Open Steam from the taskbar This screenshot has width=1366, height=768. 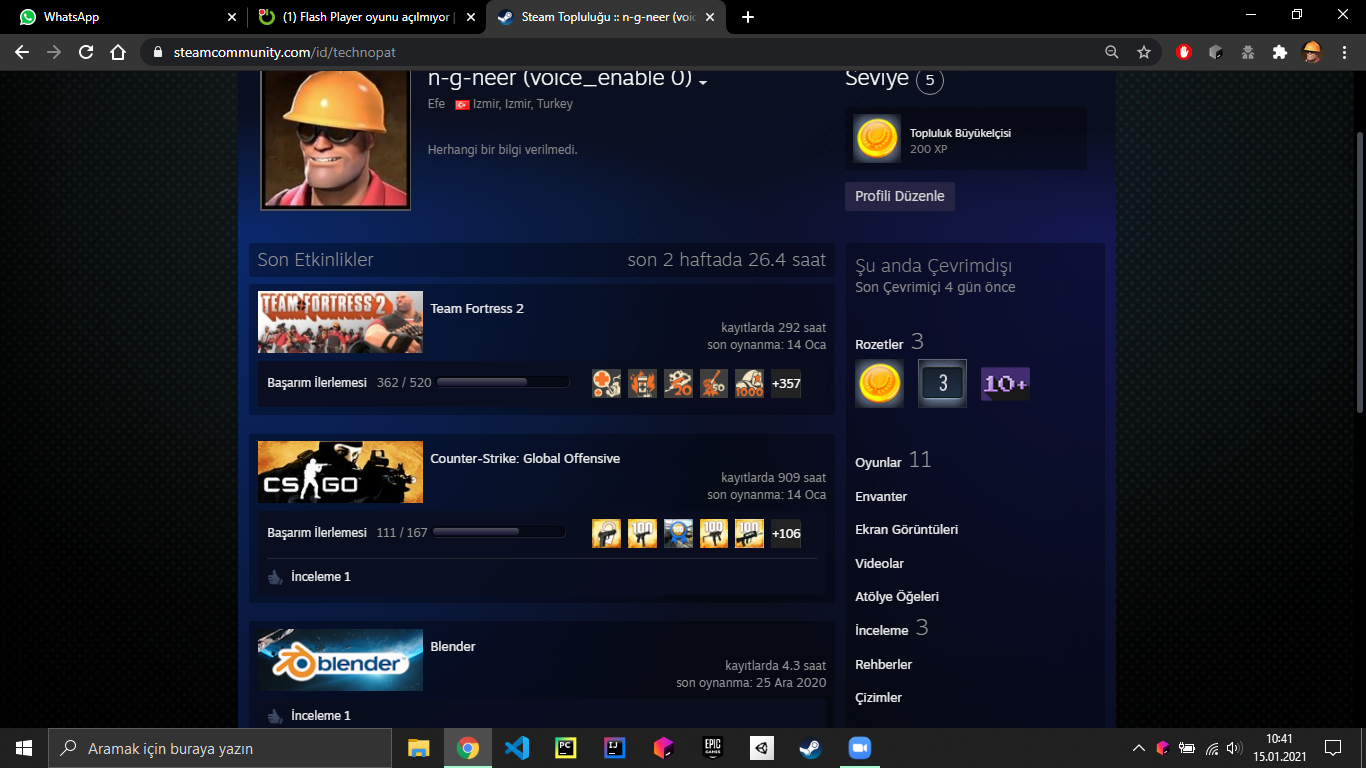click(x=810, y=748)
